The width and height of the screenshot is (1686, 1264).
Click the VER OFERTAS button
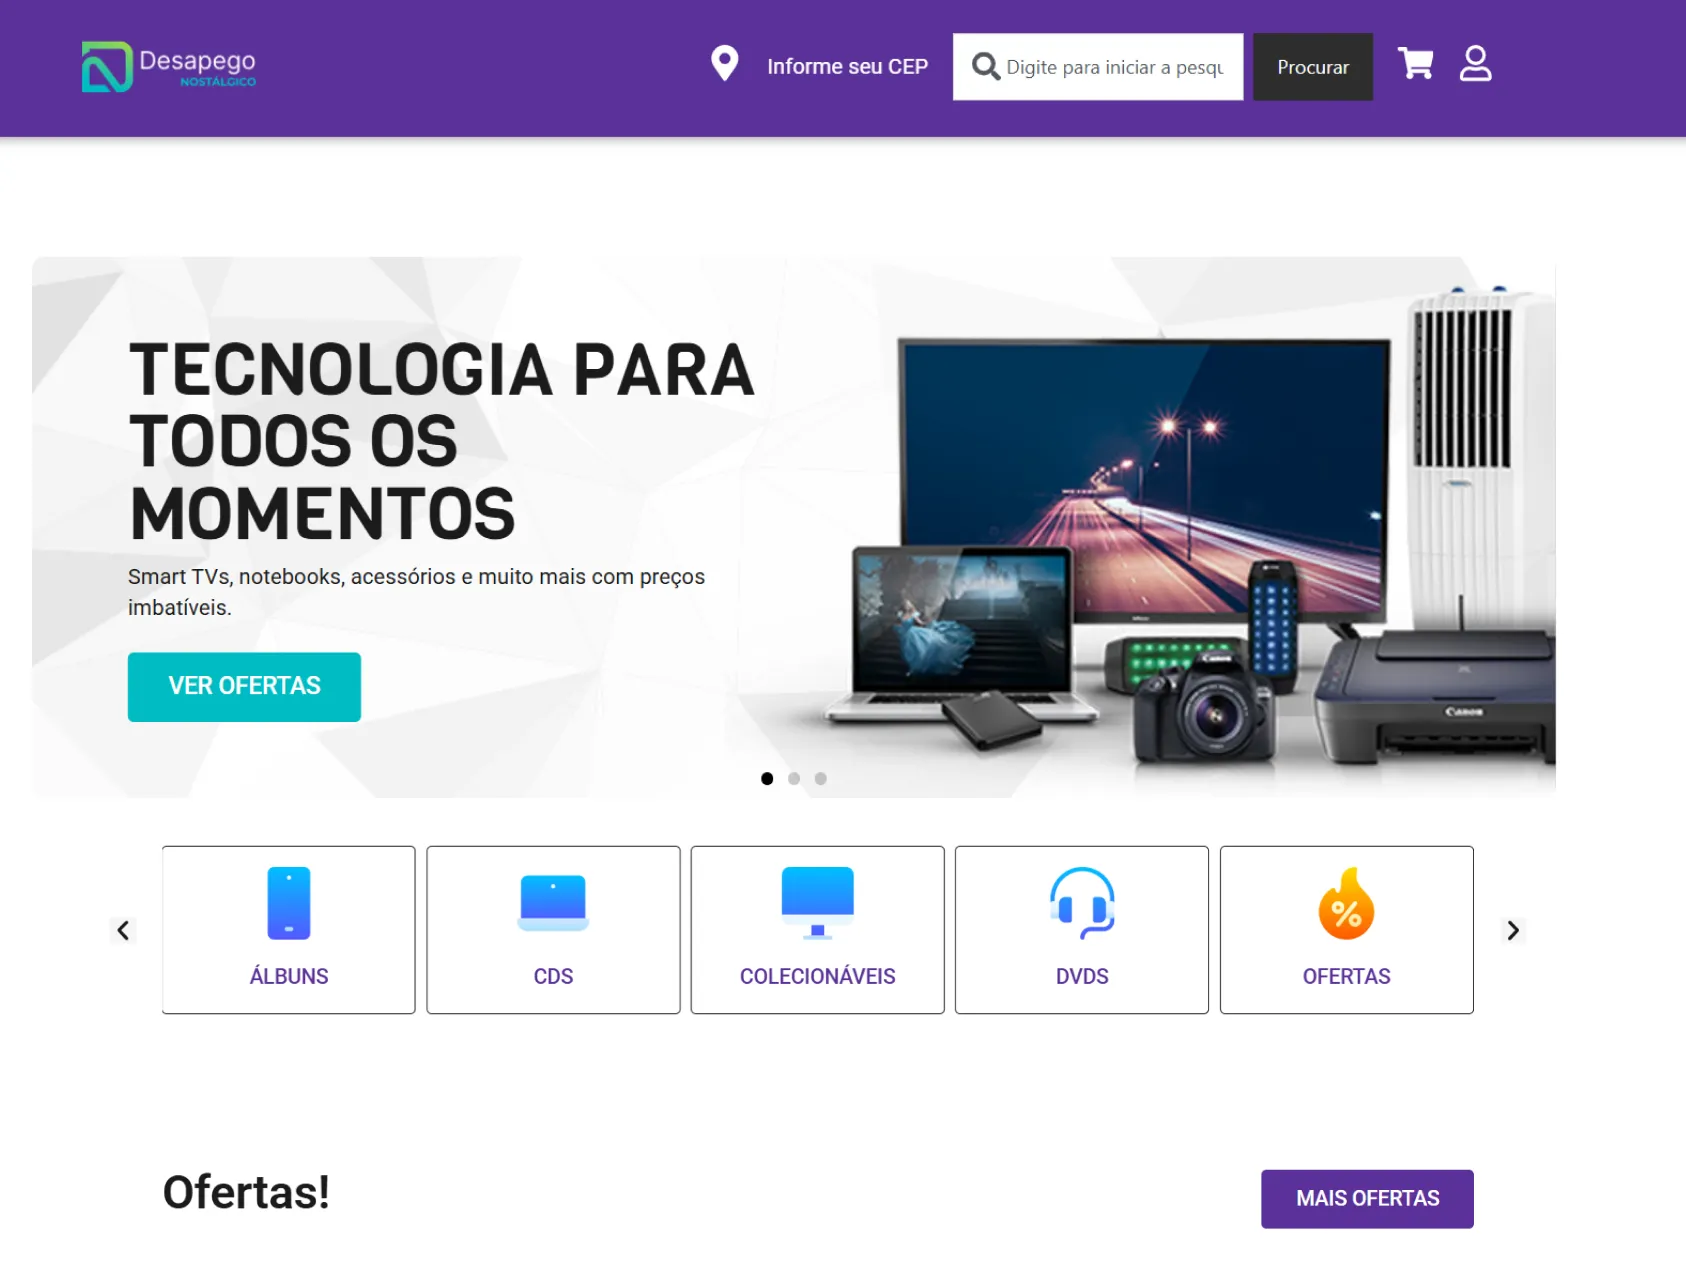[244, 687]
